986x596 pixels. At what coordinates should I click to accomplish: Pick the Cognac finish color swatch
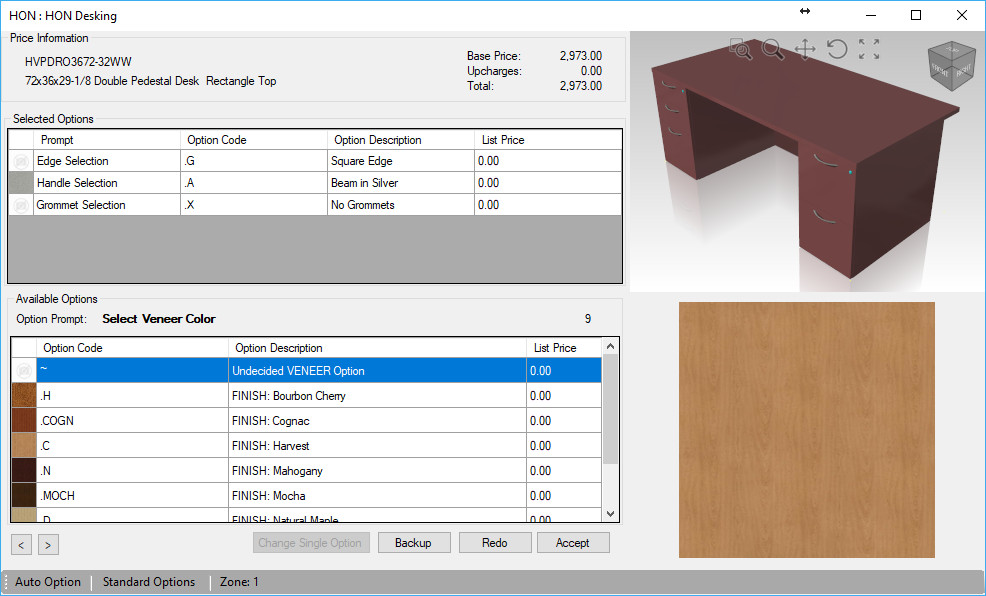[24, 421]
